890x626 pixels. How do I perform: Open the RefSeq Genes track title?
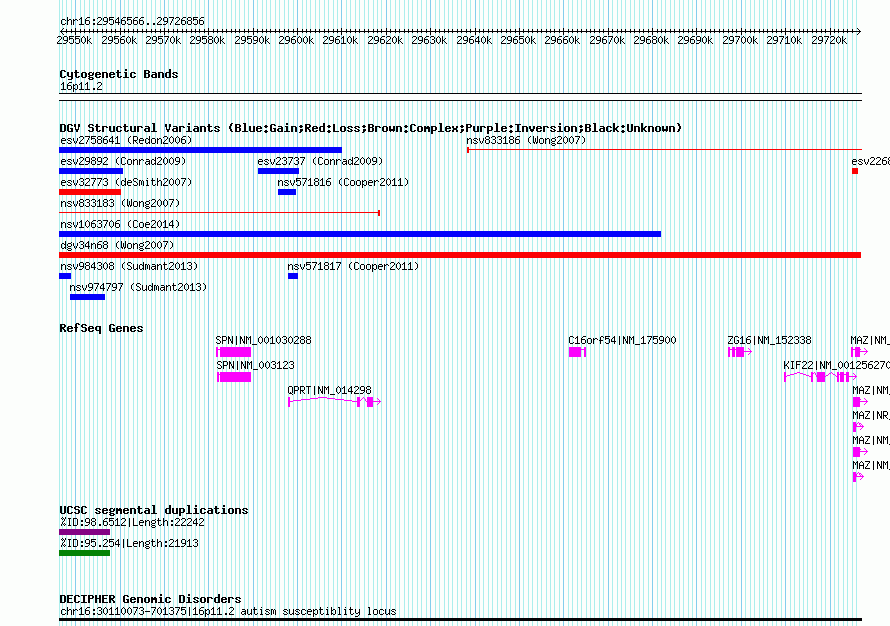pos(101,328)
